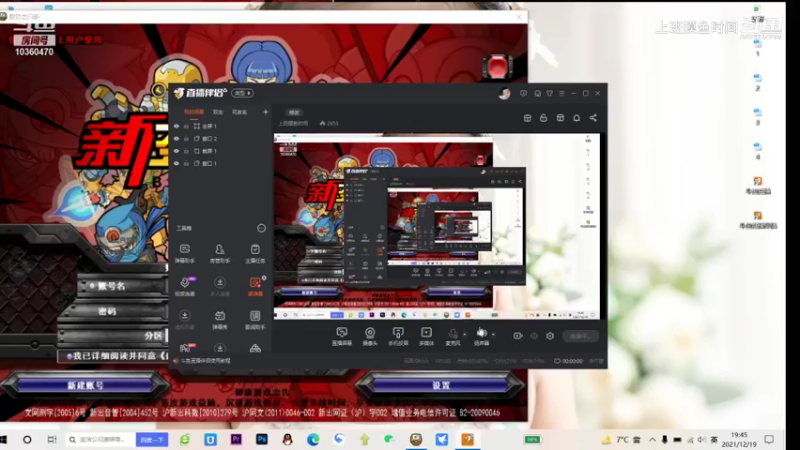The image size is (800, 450).
Task: Switch to the middle scene tab
Action: click(x=218, y=112)
